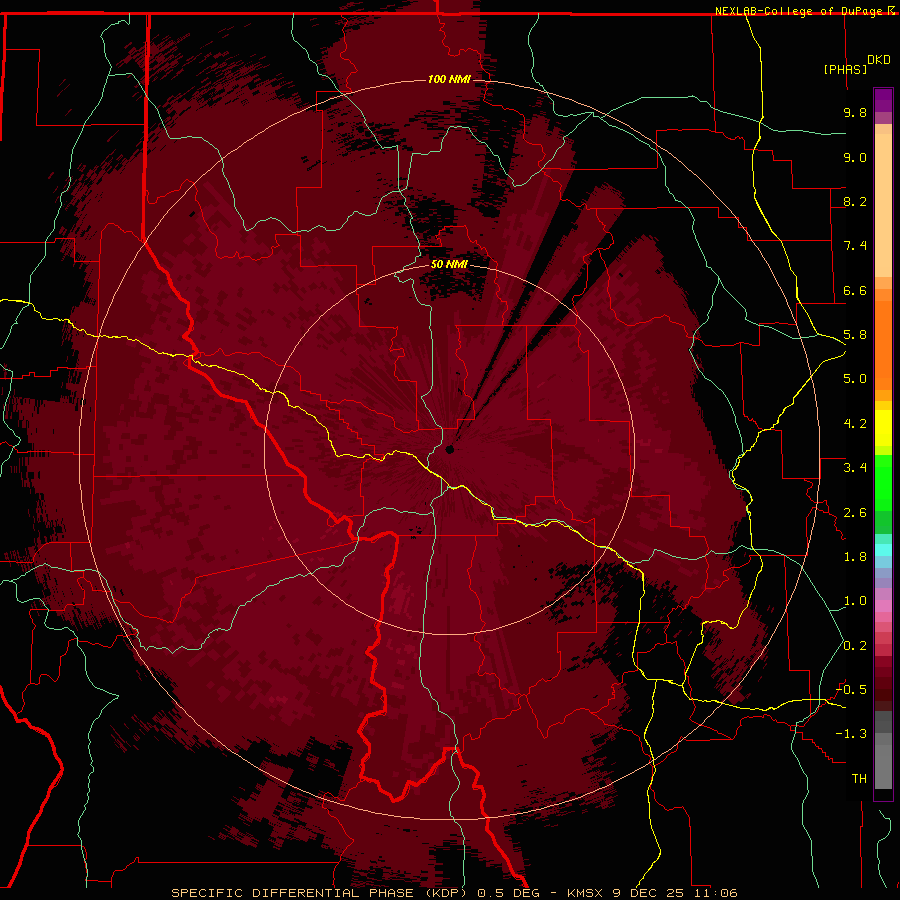Click the 1.8 scale value

pyautogui.click(x=855, y=557)
